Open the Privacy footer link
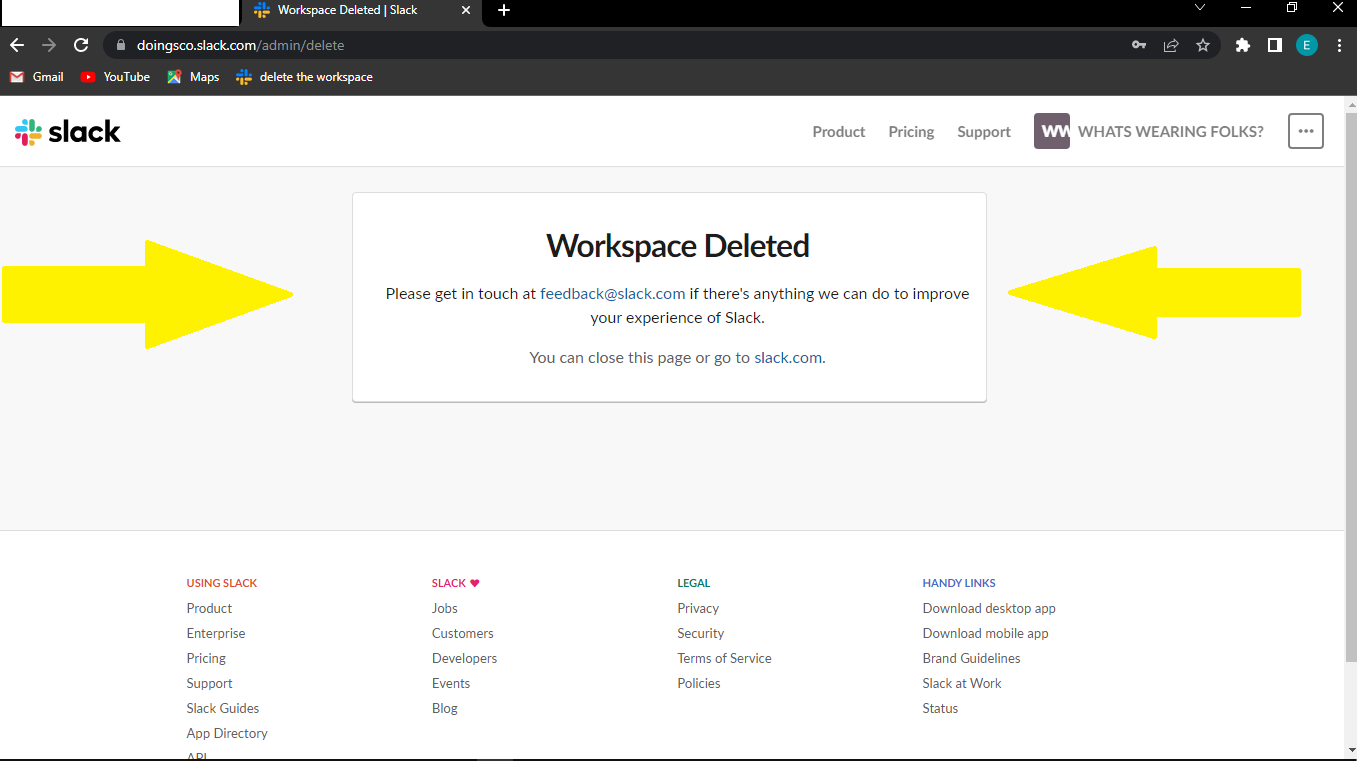 tap(698, 608)
